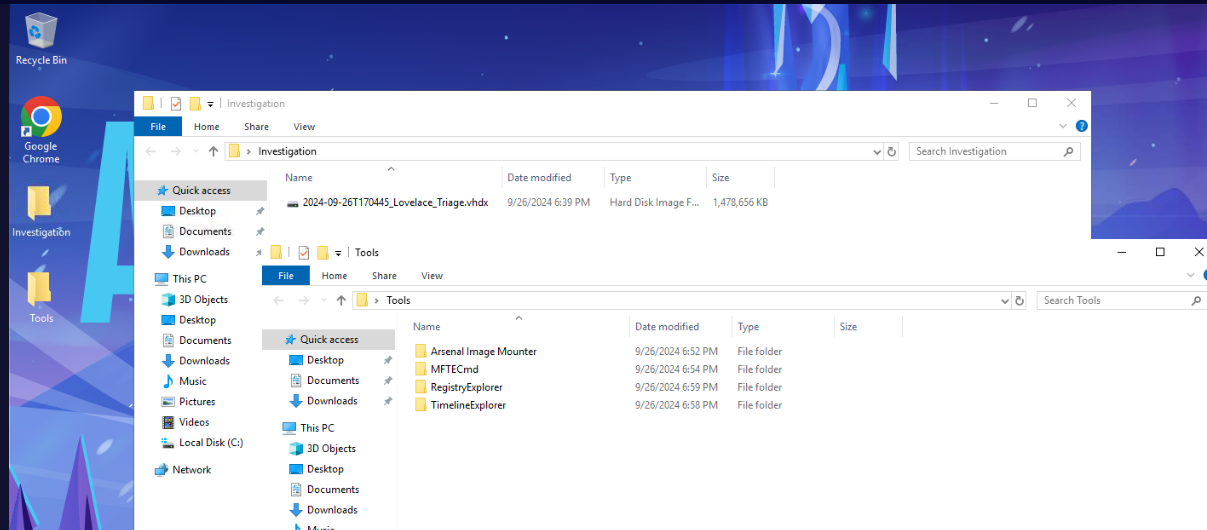Switch to View tab in Investigation window
The width and height of the screenshot is (1207, 530).
click(304, 127)
